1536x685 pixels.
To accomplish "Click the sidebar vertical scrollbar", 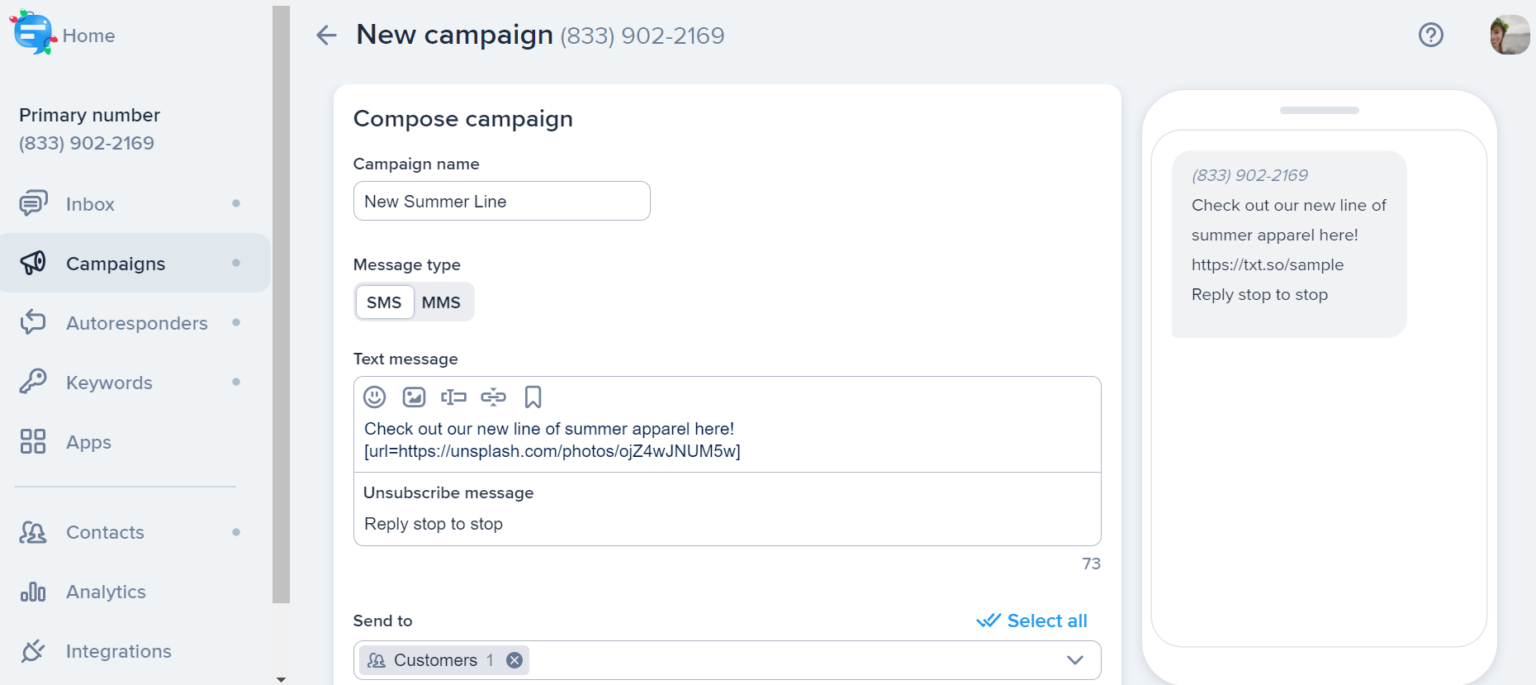I will tap(281, 300).
